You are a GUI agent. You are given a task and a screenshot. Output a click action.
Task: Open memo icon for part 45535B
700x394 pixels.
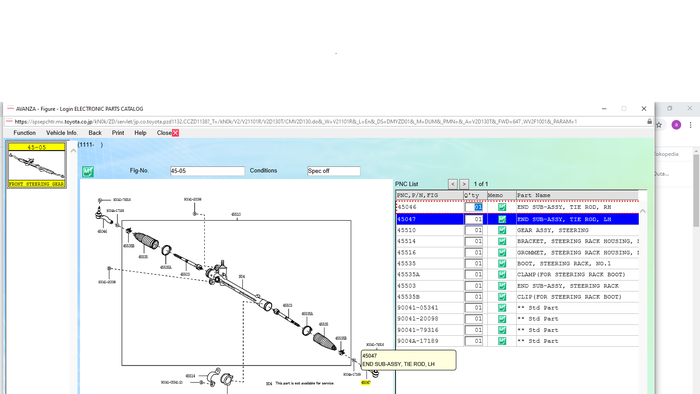click(502, 297)
